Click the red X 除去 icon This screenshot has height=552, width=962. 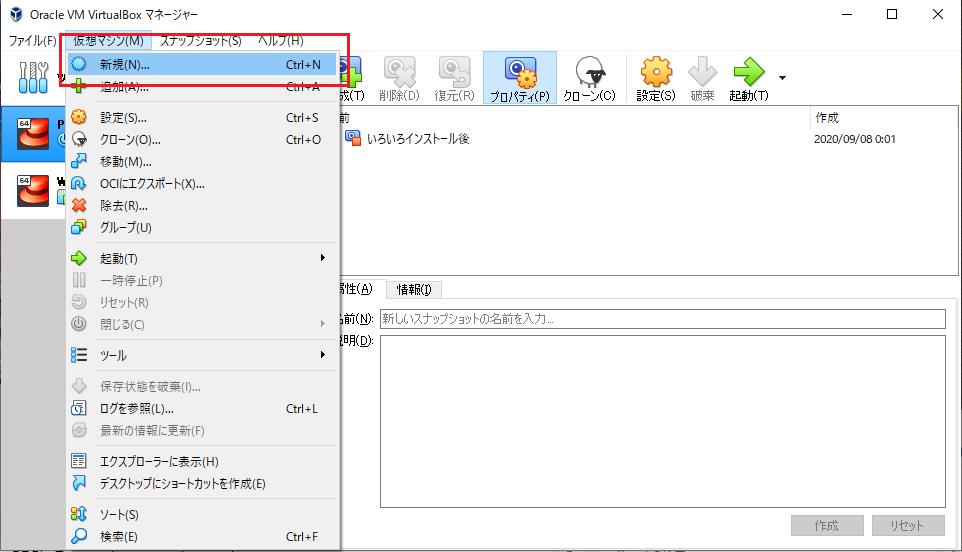click(79, 205)
